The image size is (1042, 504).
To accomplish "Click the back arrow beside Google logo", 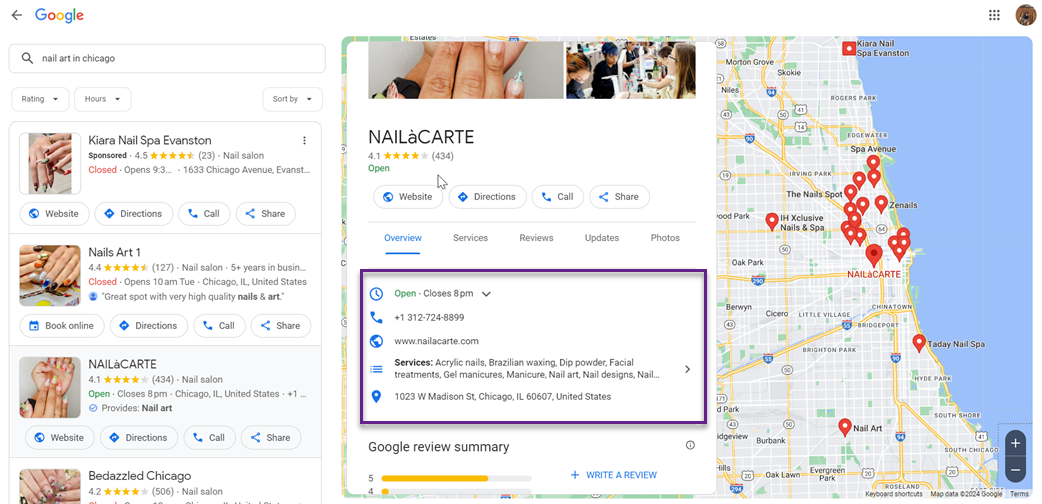I will click(x=17, y=15).
